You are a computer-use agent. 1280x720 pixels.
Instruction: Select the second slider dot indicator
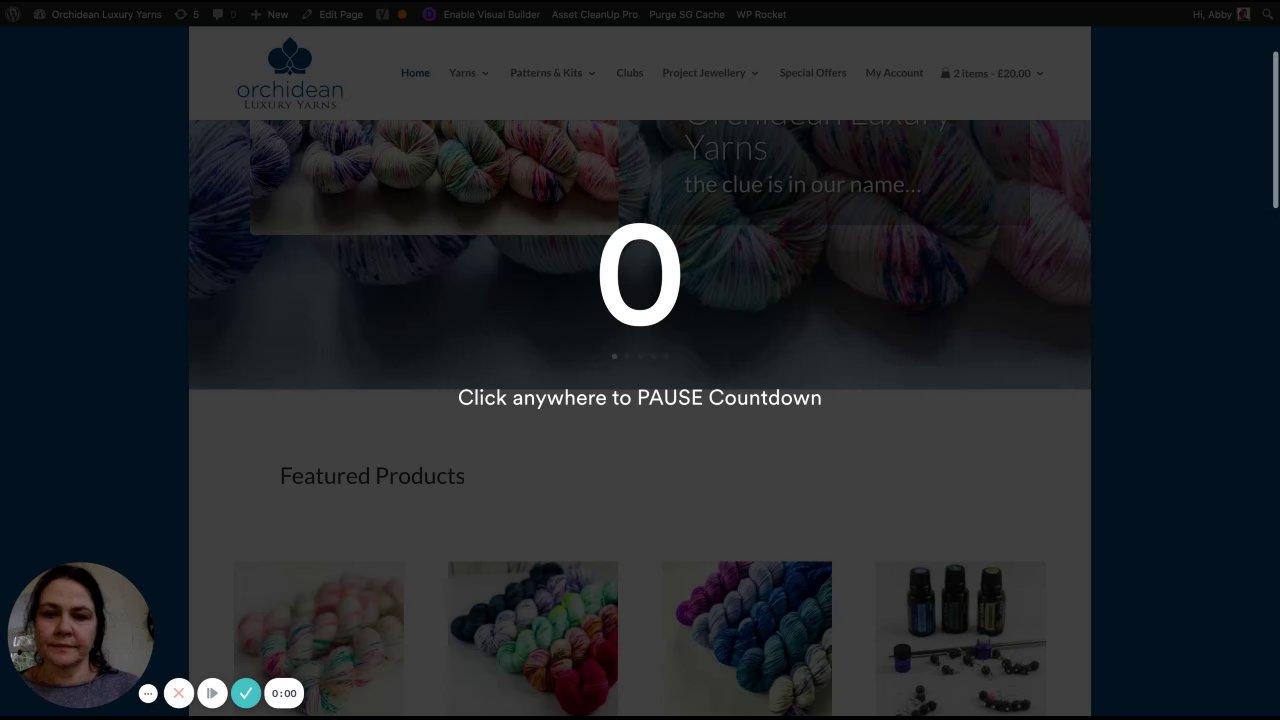[627, 356]
